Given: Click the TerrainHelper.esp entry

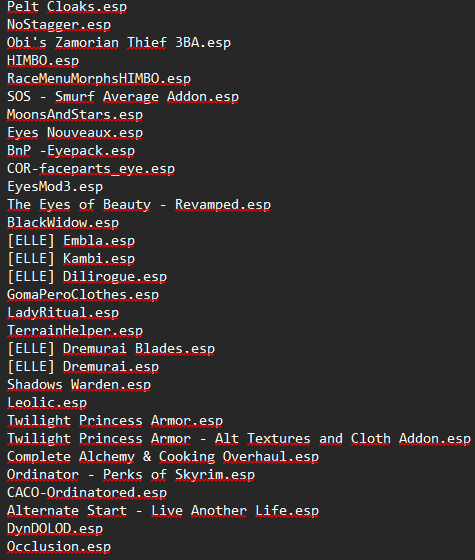Looking at the screenshot, I should click(x=75, y=331).
